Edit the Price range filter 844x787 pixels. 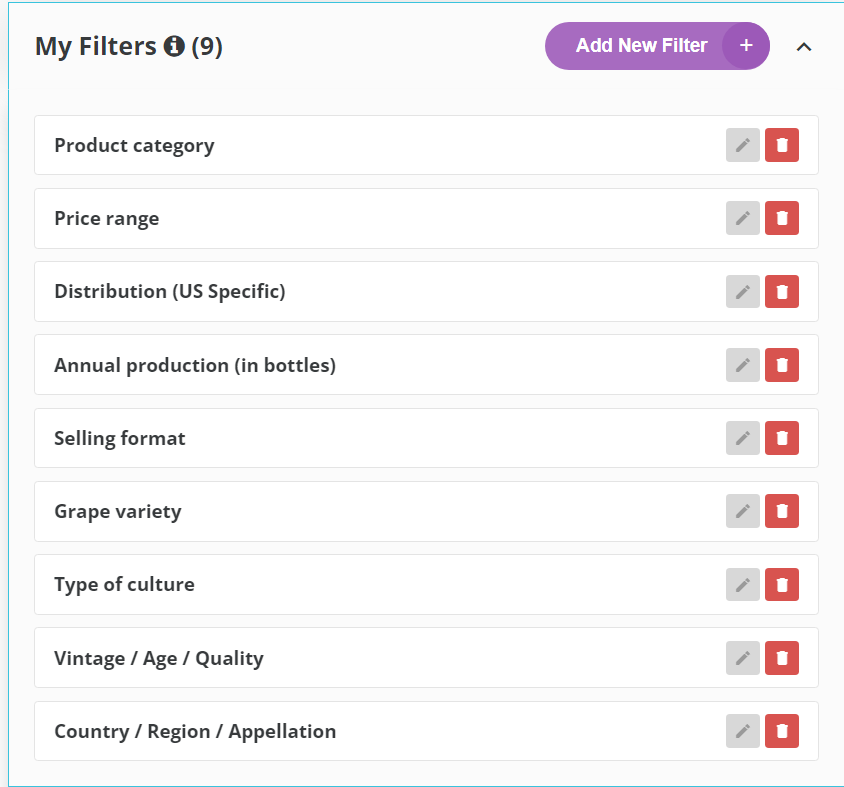(742, 218)
